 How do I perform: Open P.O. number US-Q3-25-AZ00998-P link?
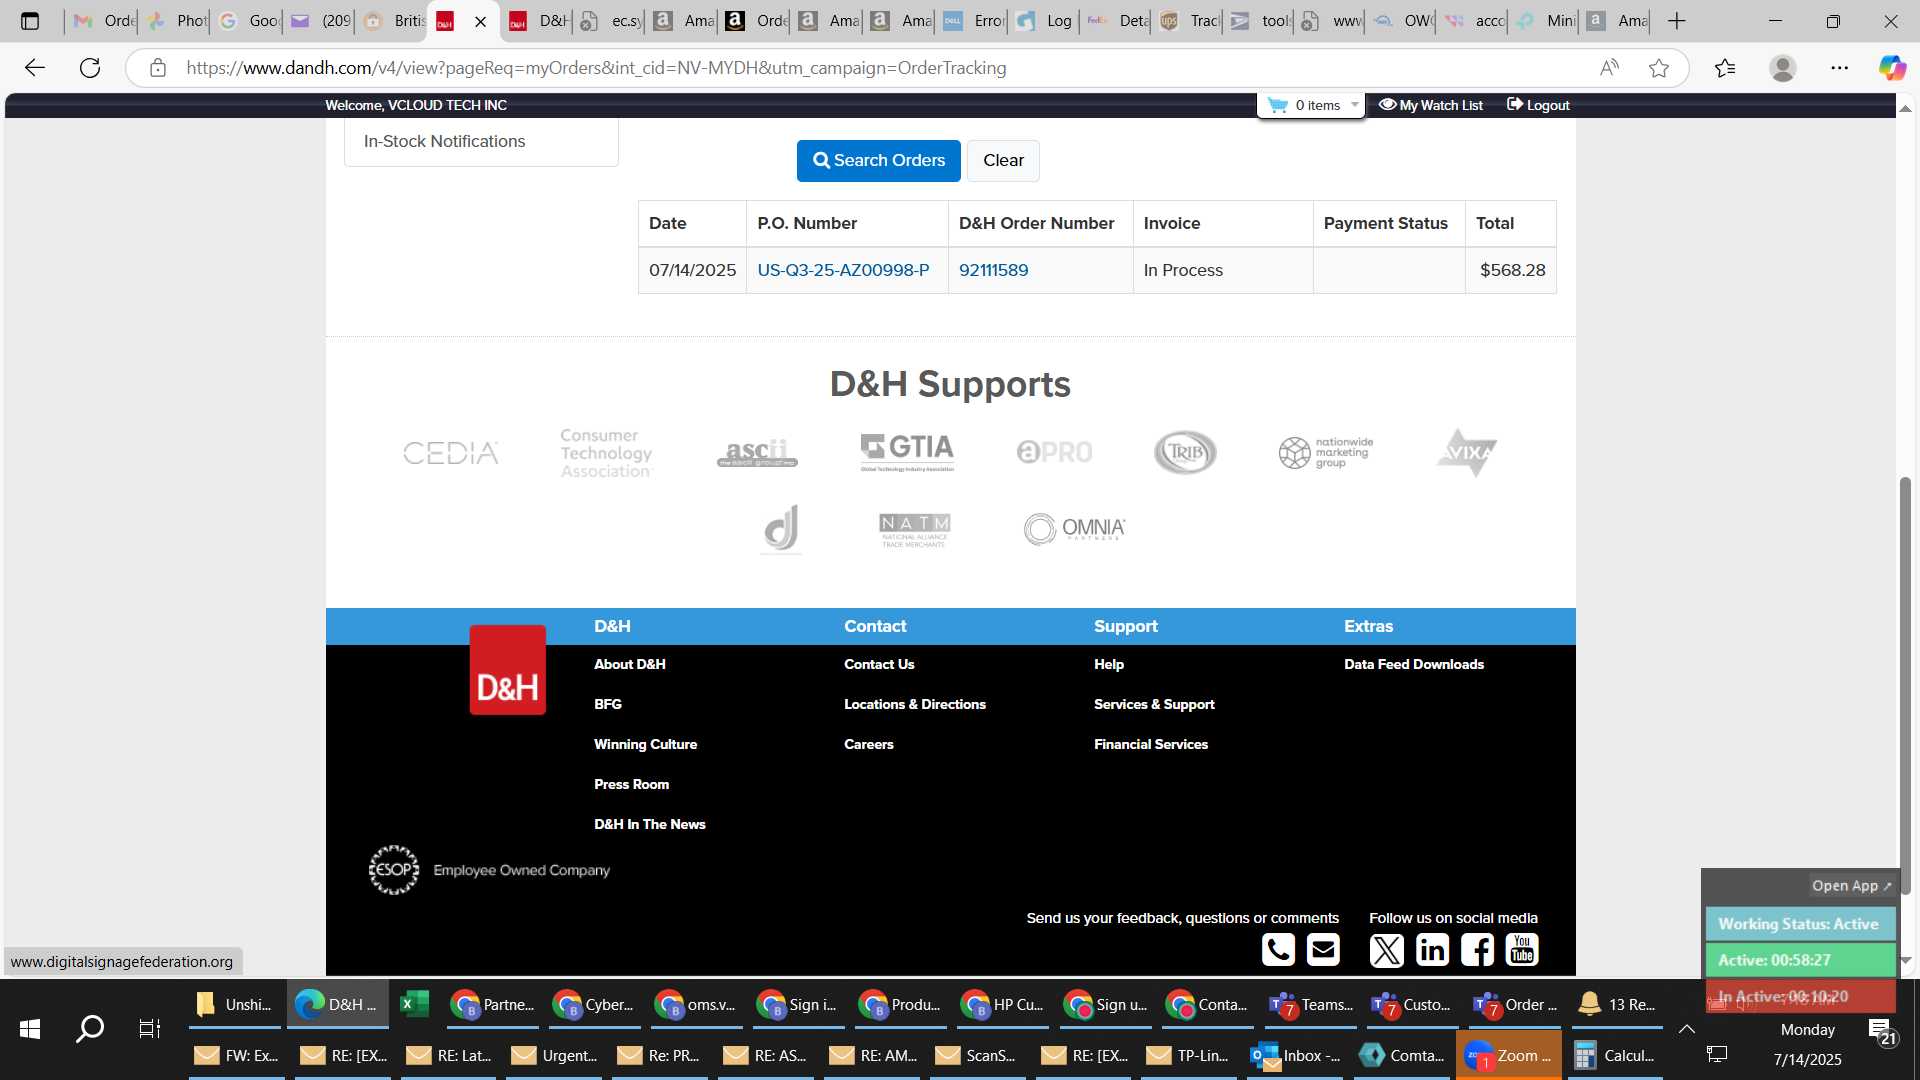click(843, 270)
